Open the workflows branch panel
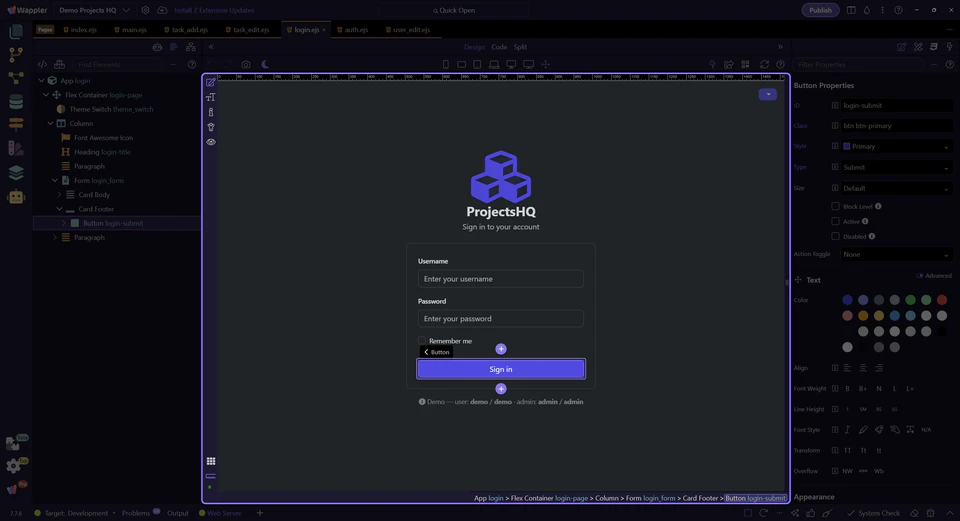 tap(16, 78)
